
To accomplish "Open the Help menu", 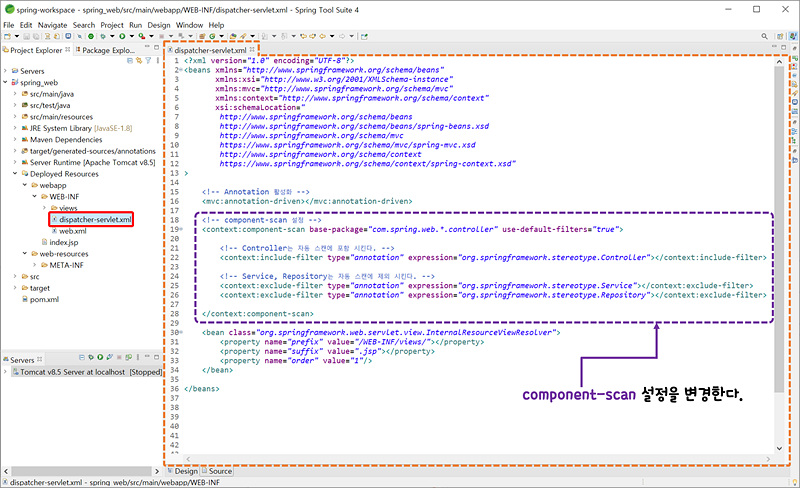I will click(216, 25).
